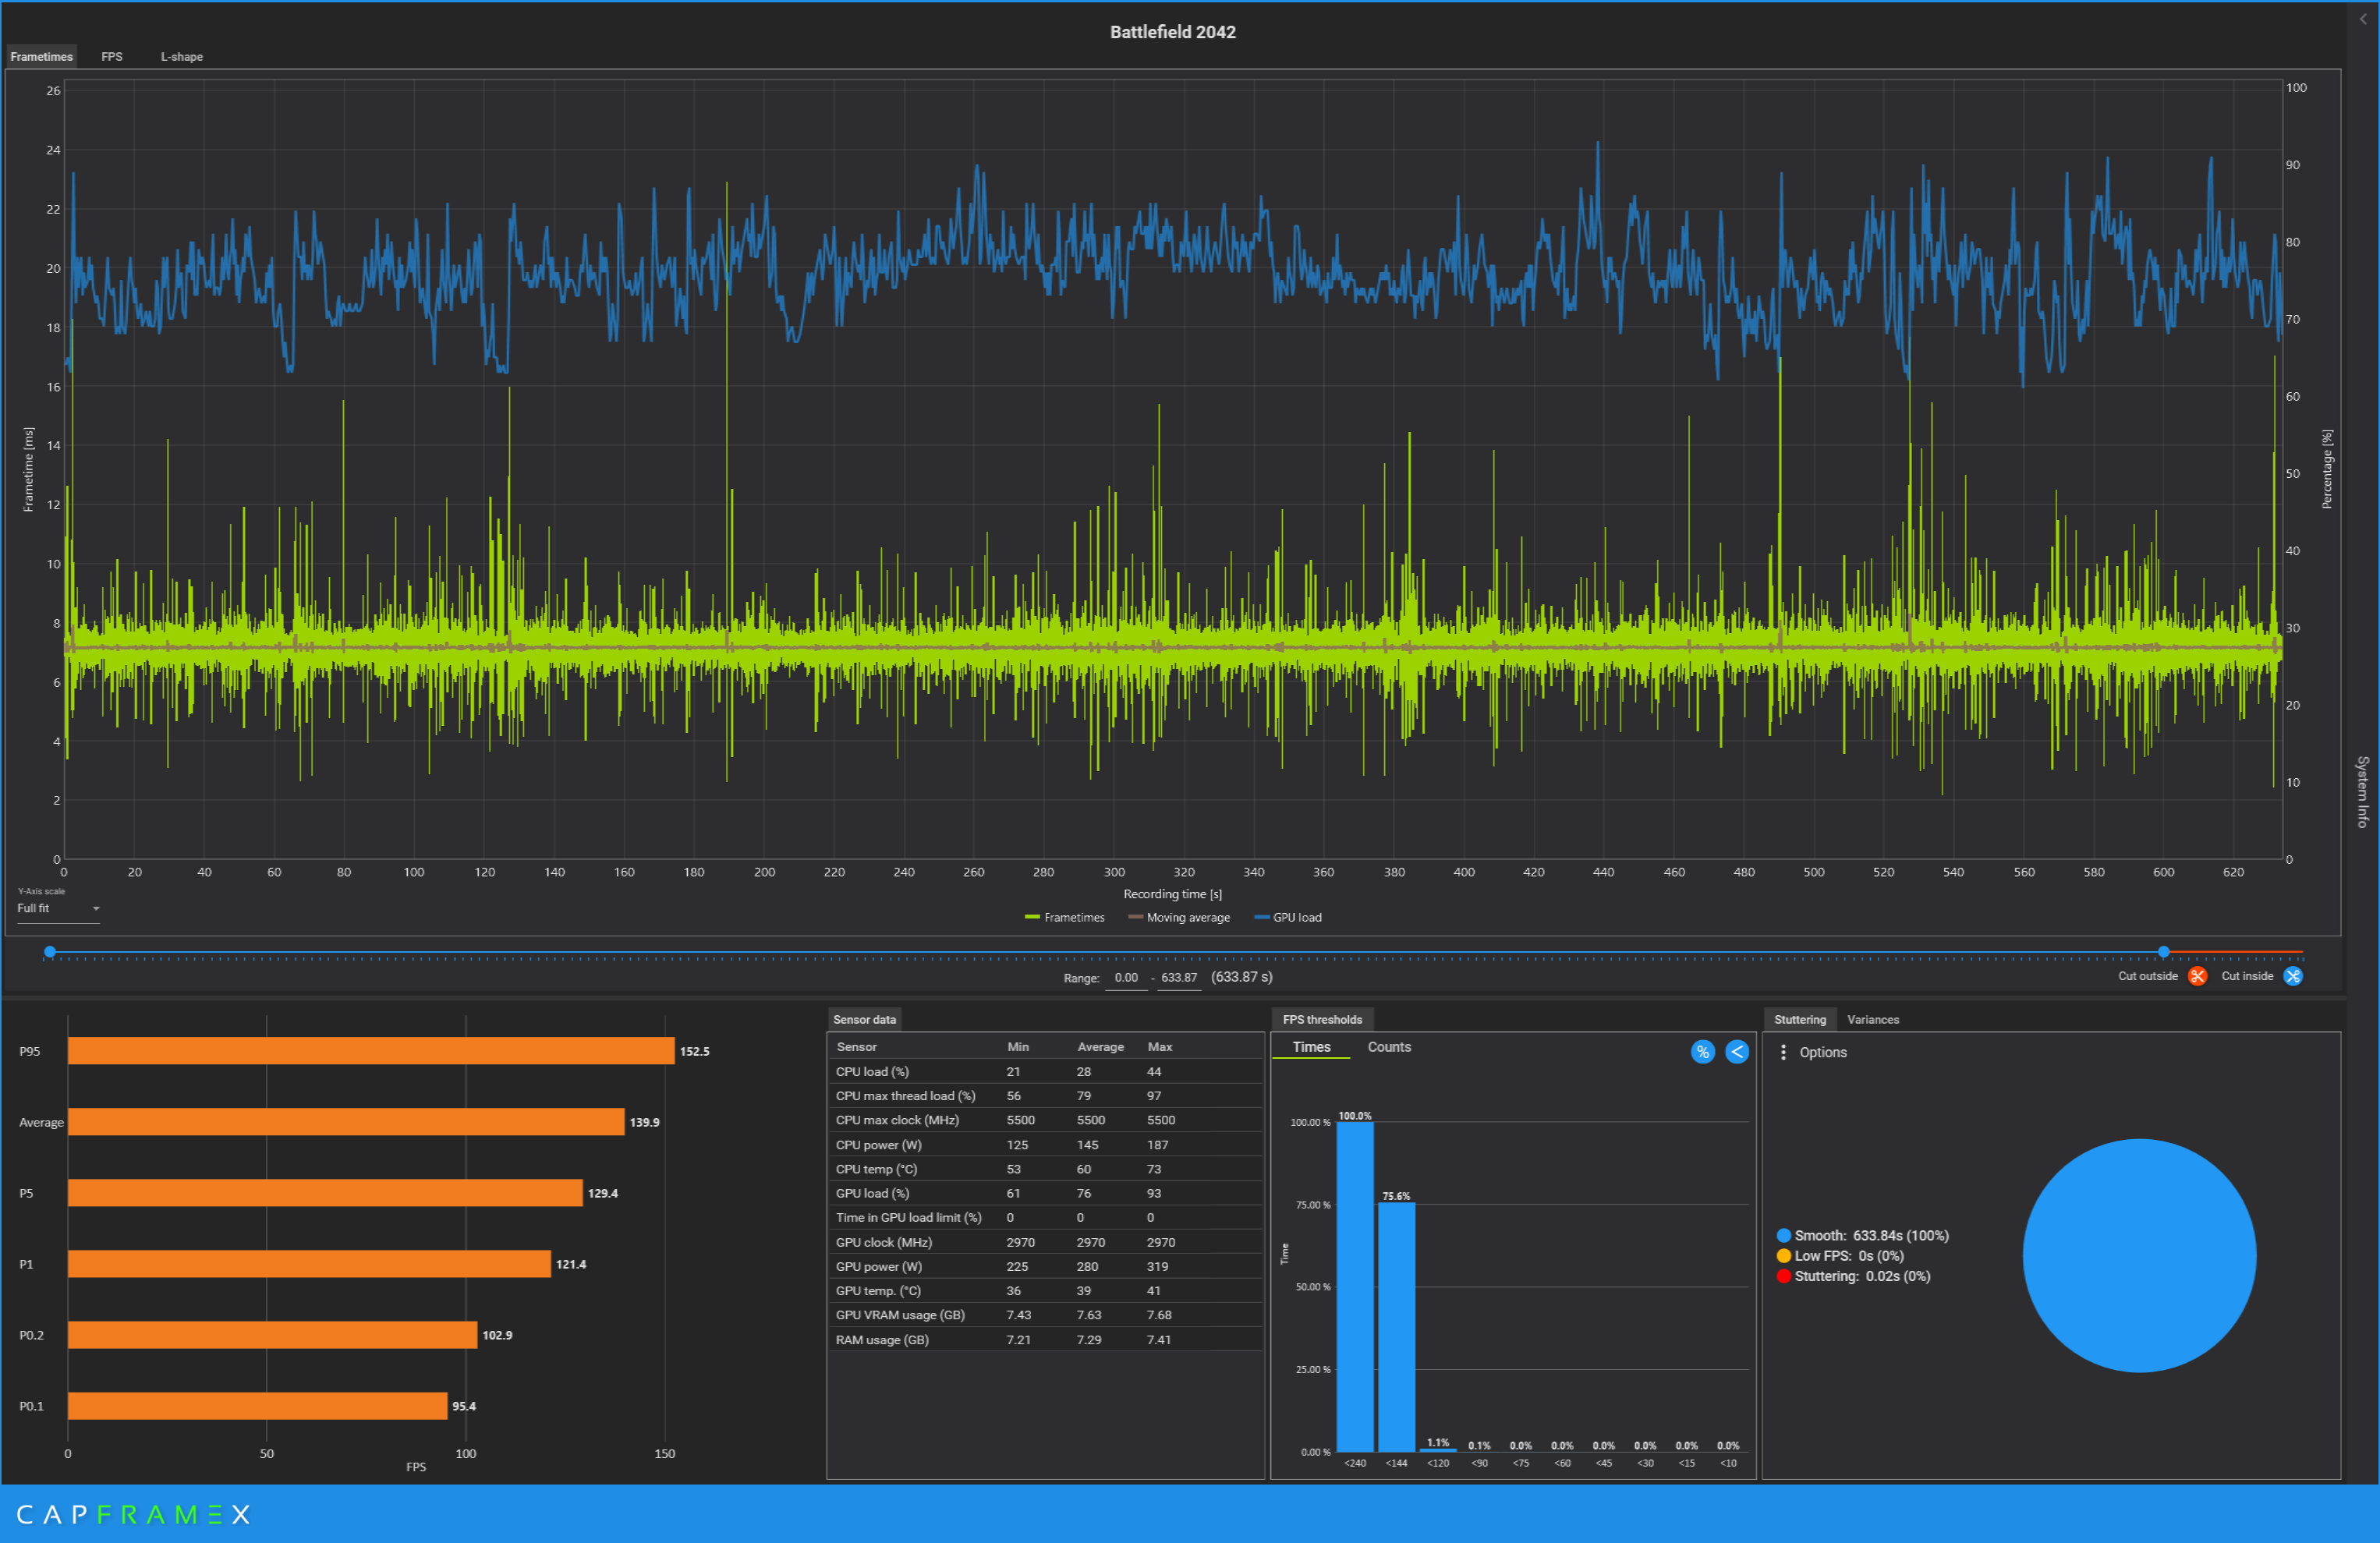Switch to the L-shape chart tab
The image size is (2380, 1543).
pos(181,57)
